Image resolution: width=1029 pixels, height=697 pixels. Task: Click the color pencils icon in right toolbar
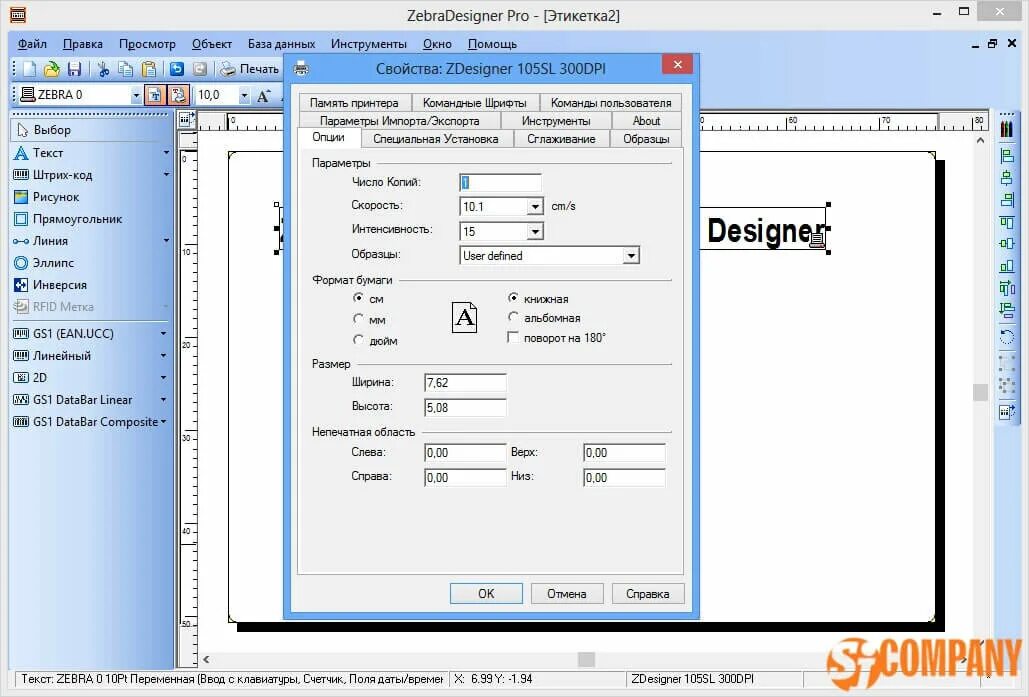click(1007, 128)
